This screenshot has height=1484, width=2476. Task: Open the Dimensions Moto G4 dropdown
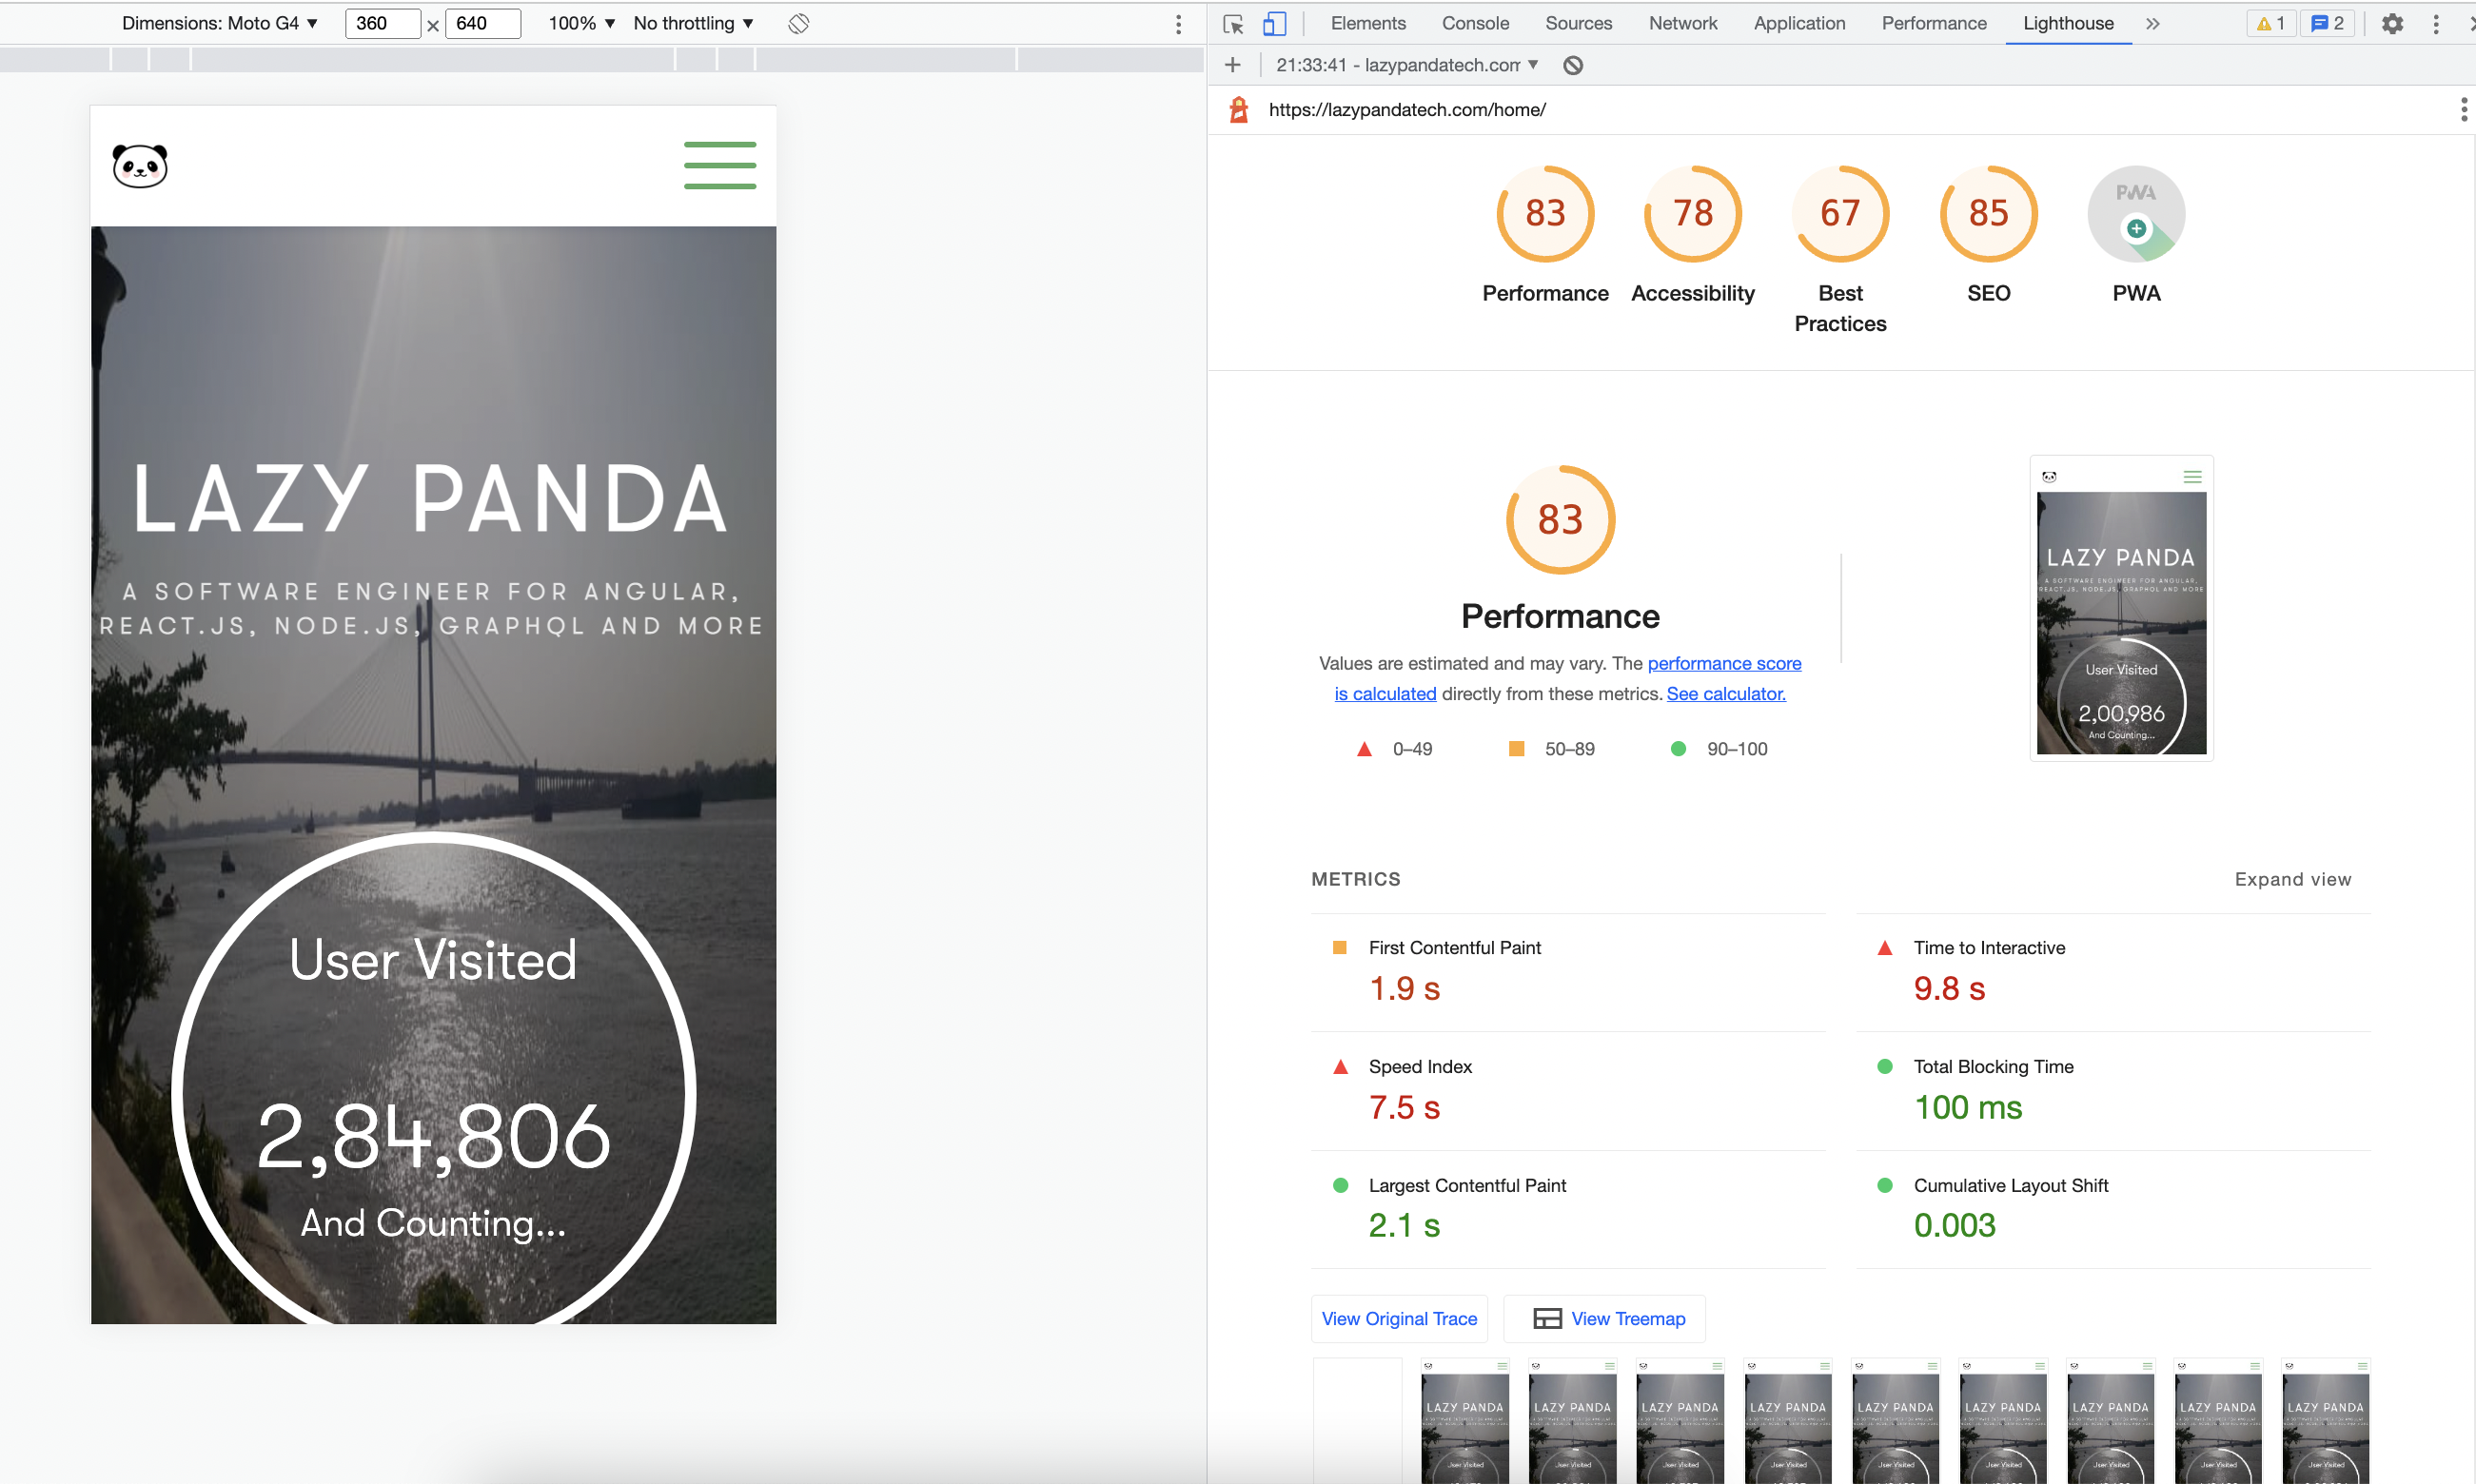(219, 24)
